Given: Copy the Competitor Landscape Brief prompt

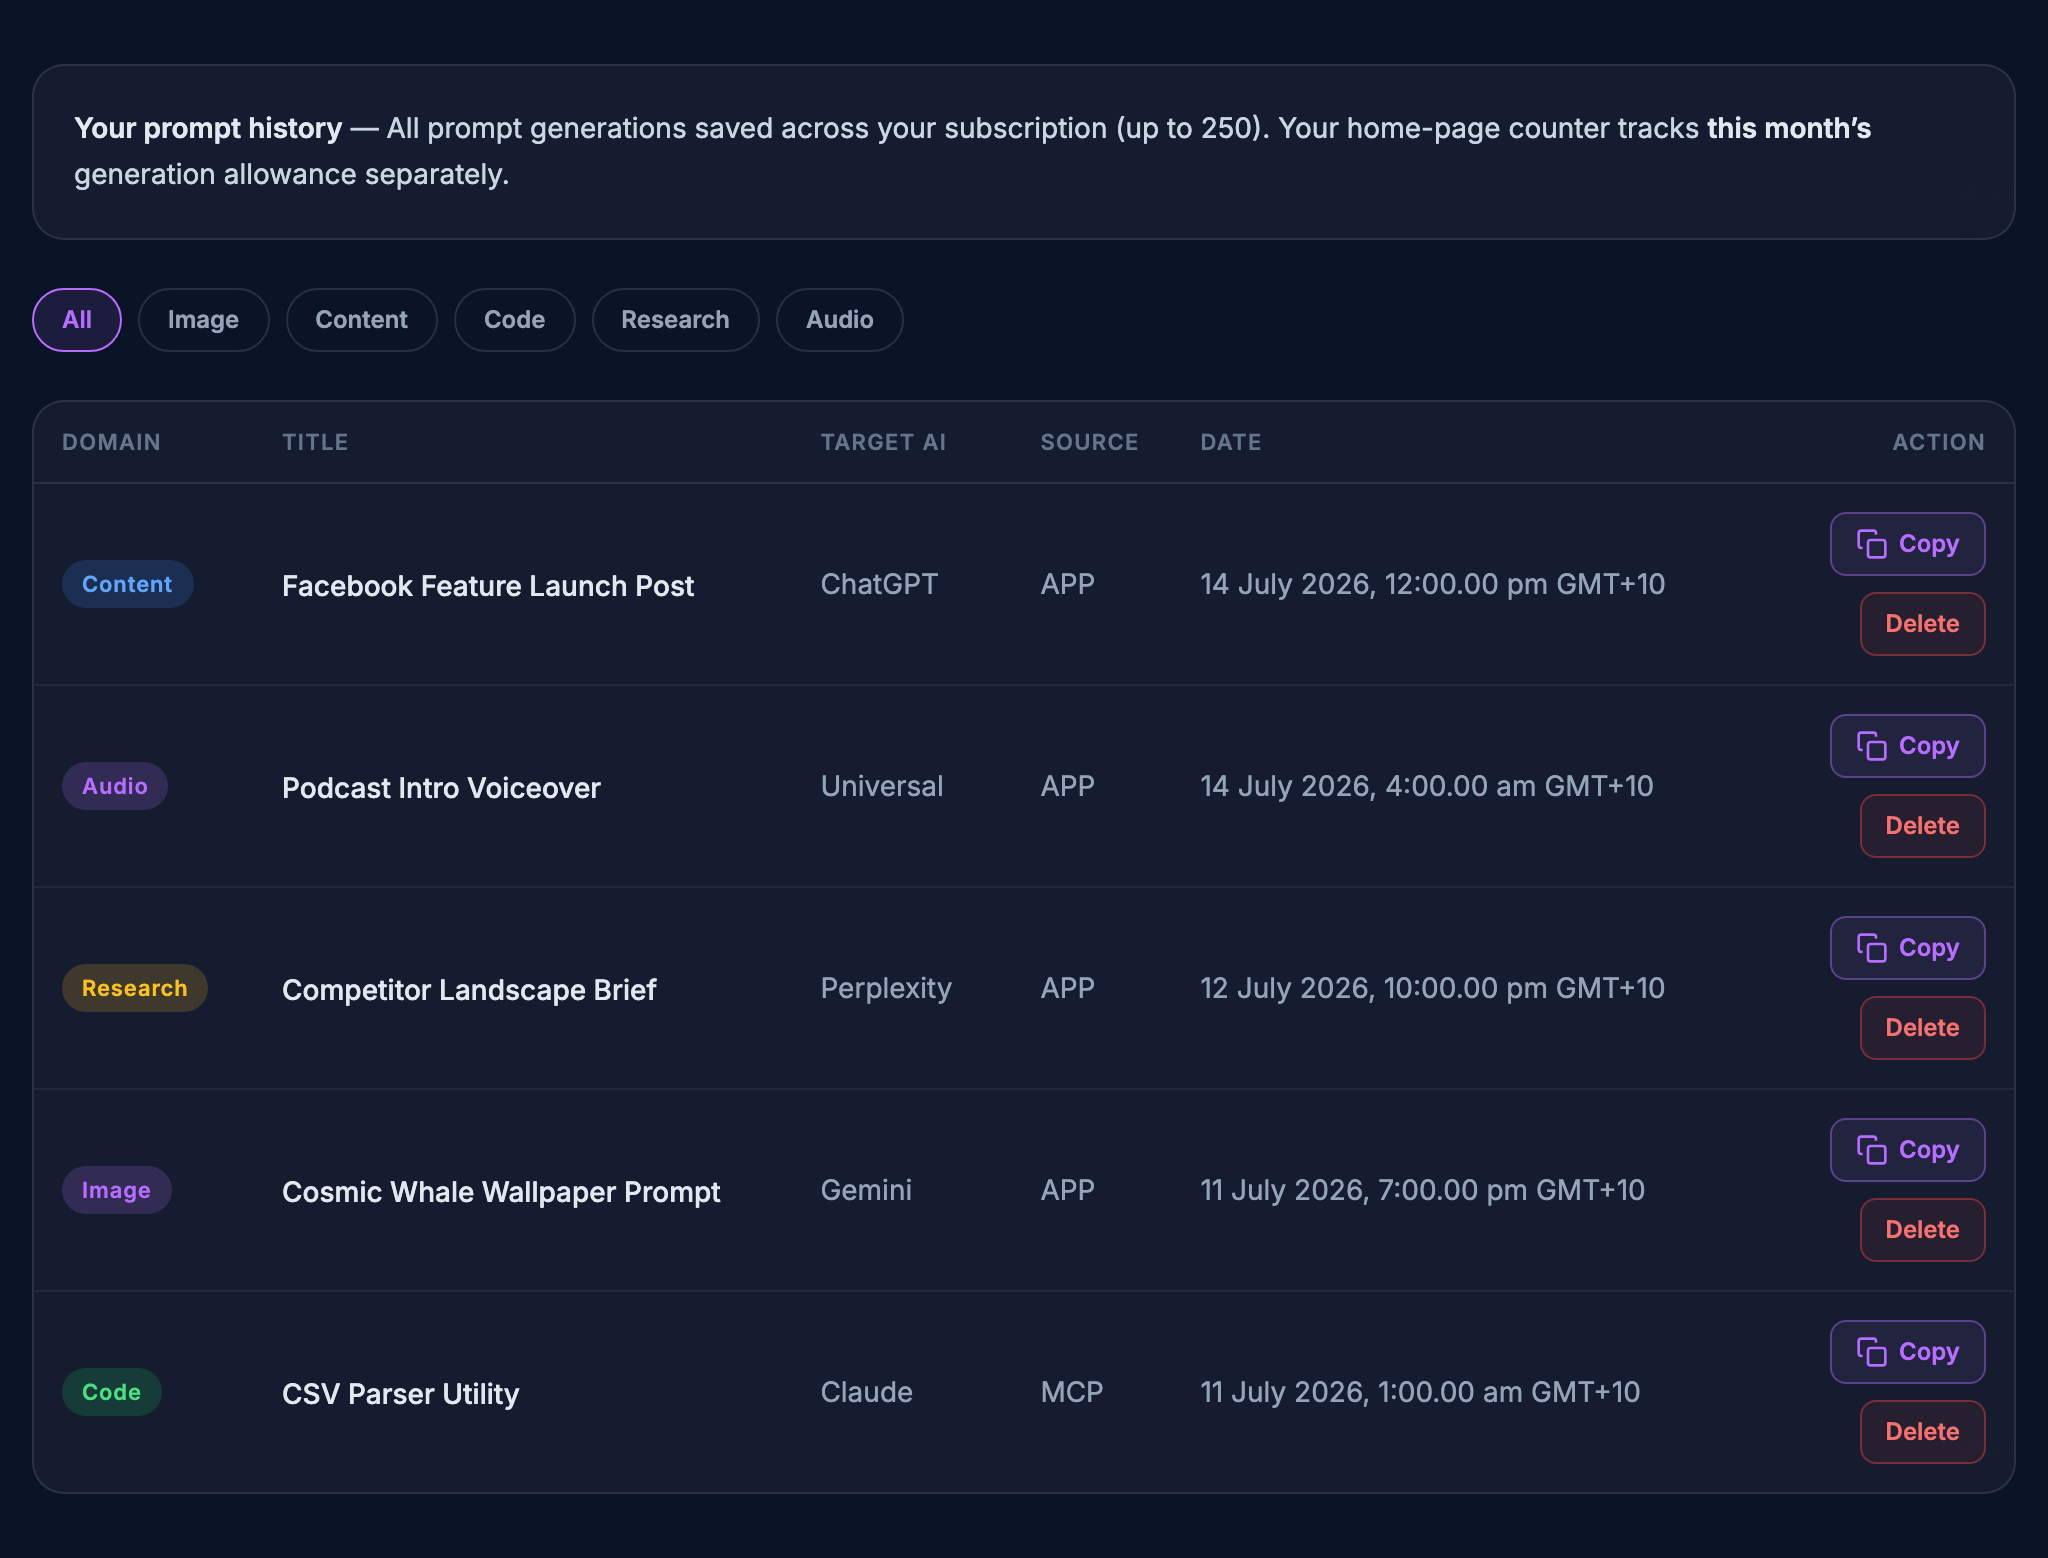Looking at the screenshot, I should pyautogui.click(x=1907, y=948).
